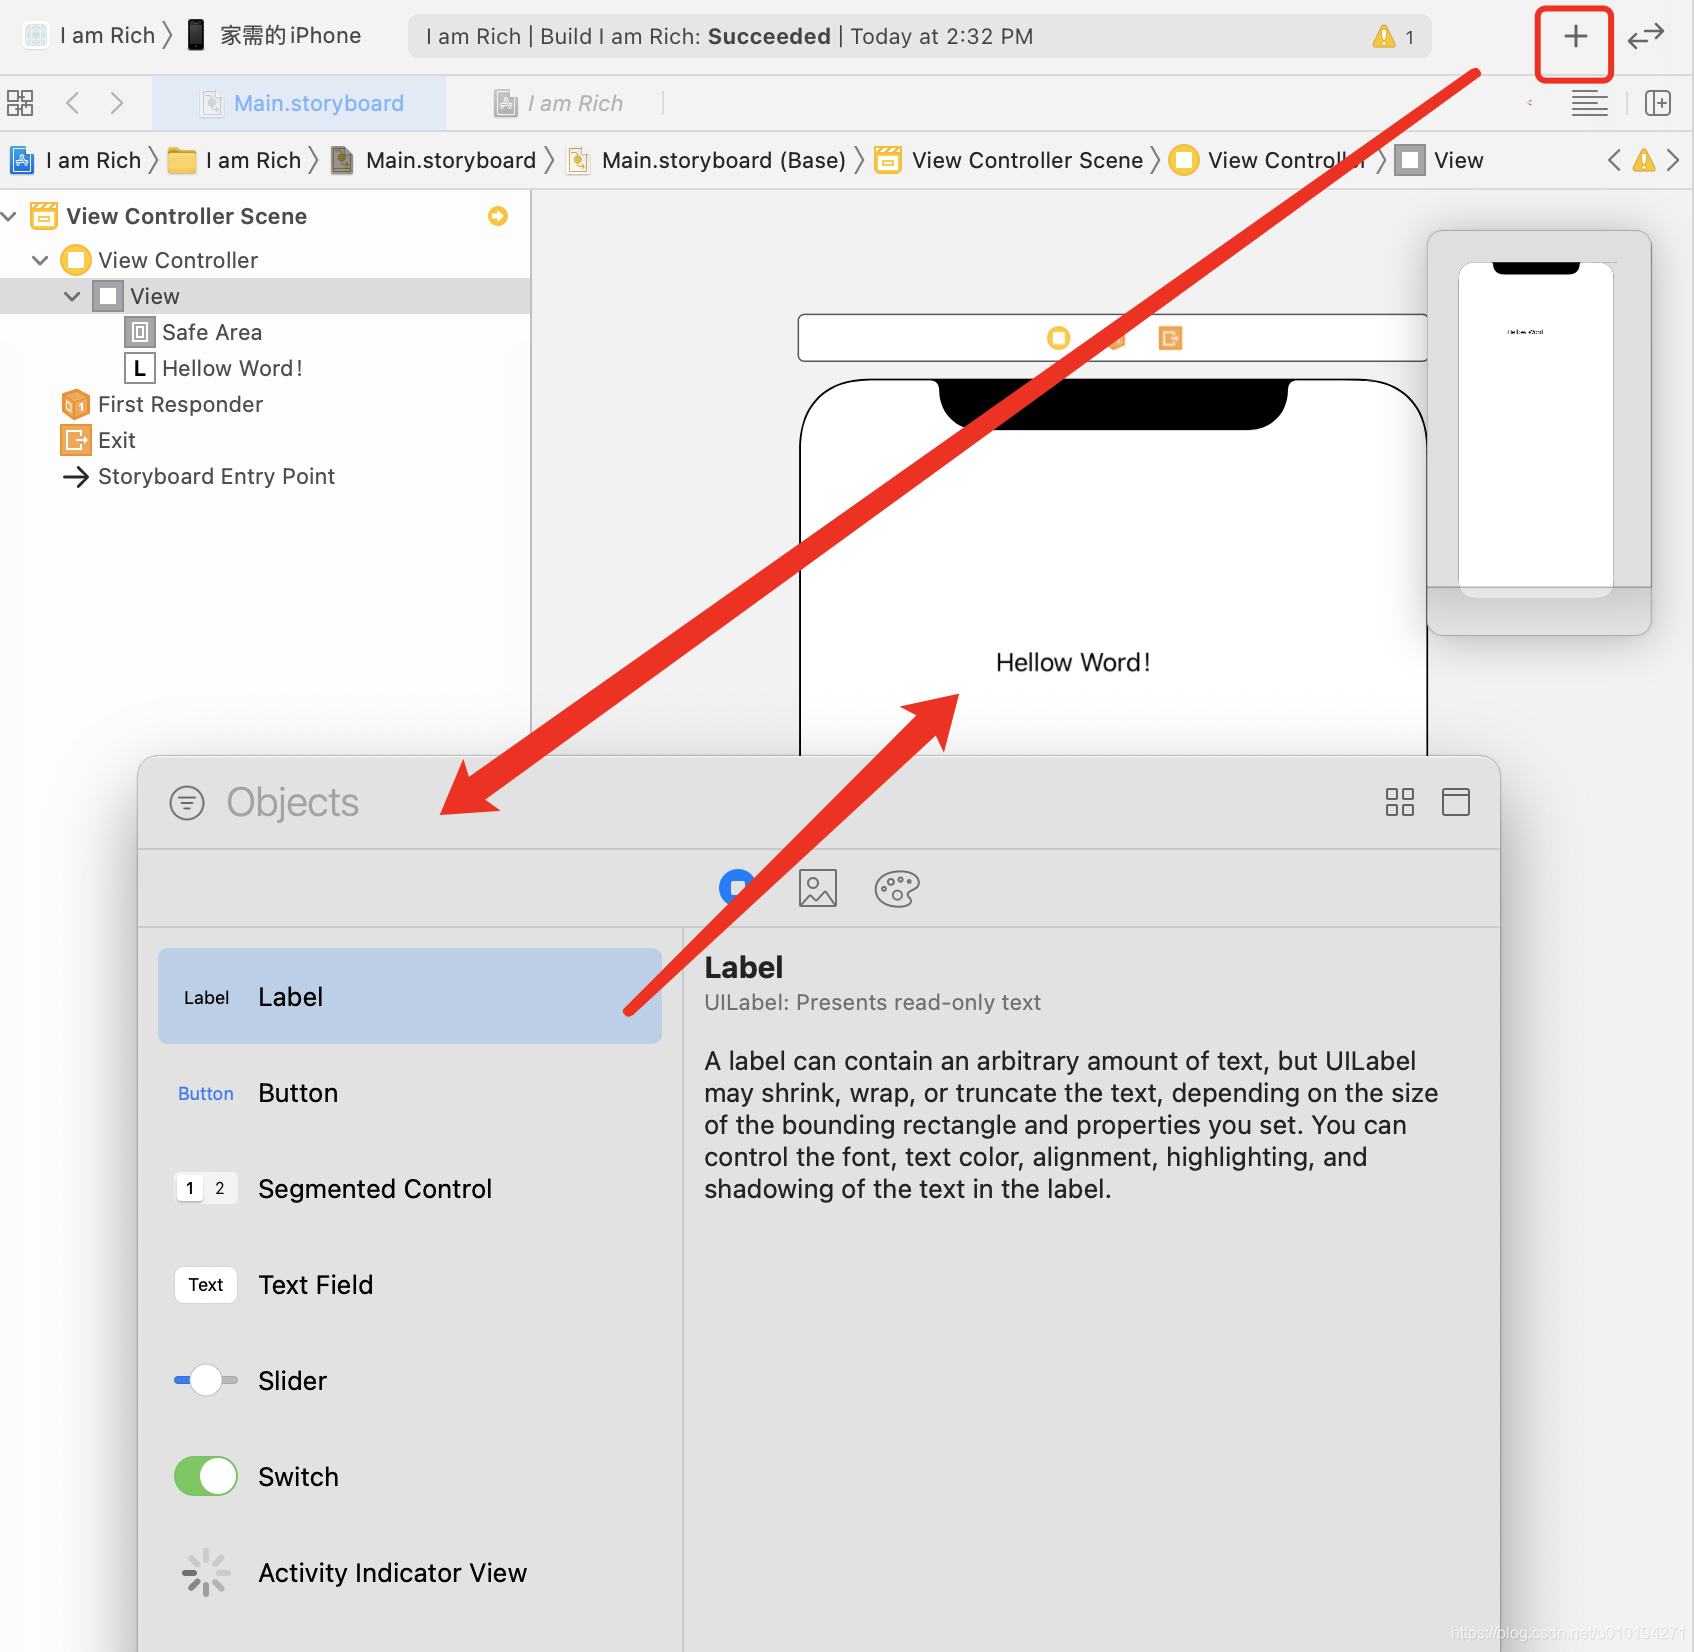Select the View row in outline

click(x=265, y=296)
